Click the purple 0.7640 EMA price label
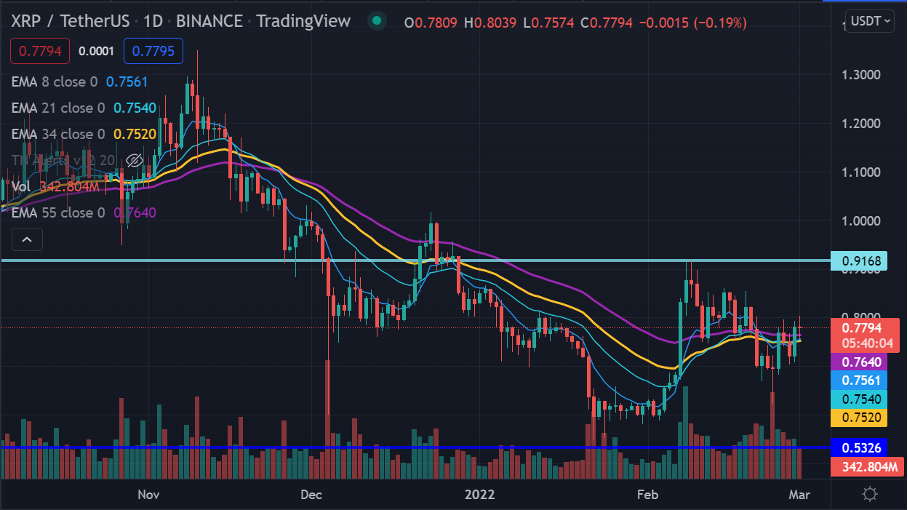This screenshot has height=510, width=908. tap(859, 362)
